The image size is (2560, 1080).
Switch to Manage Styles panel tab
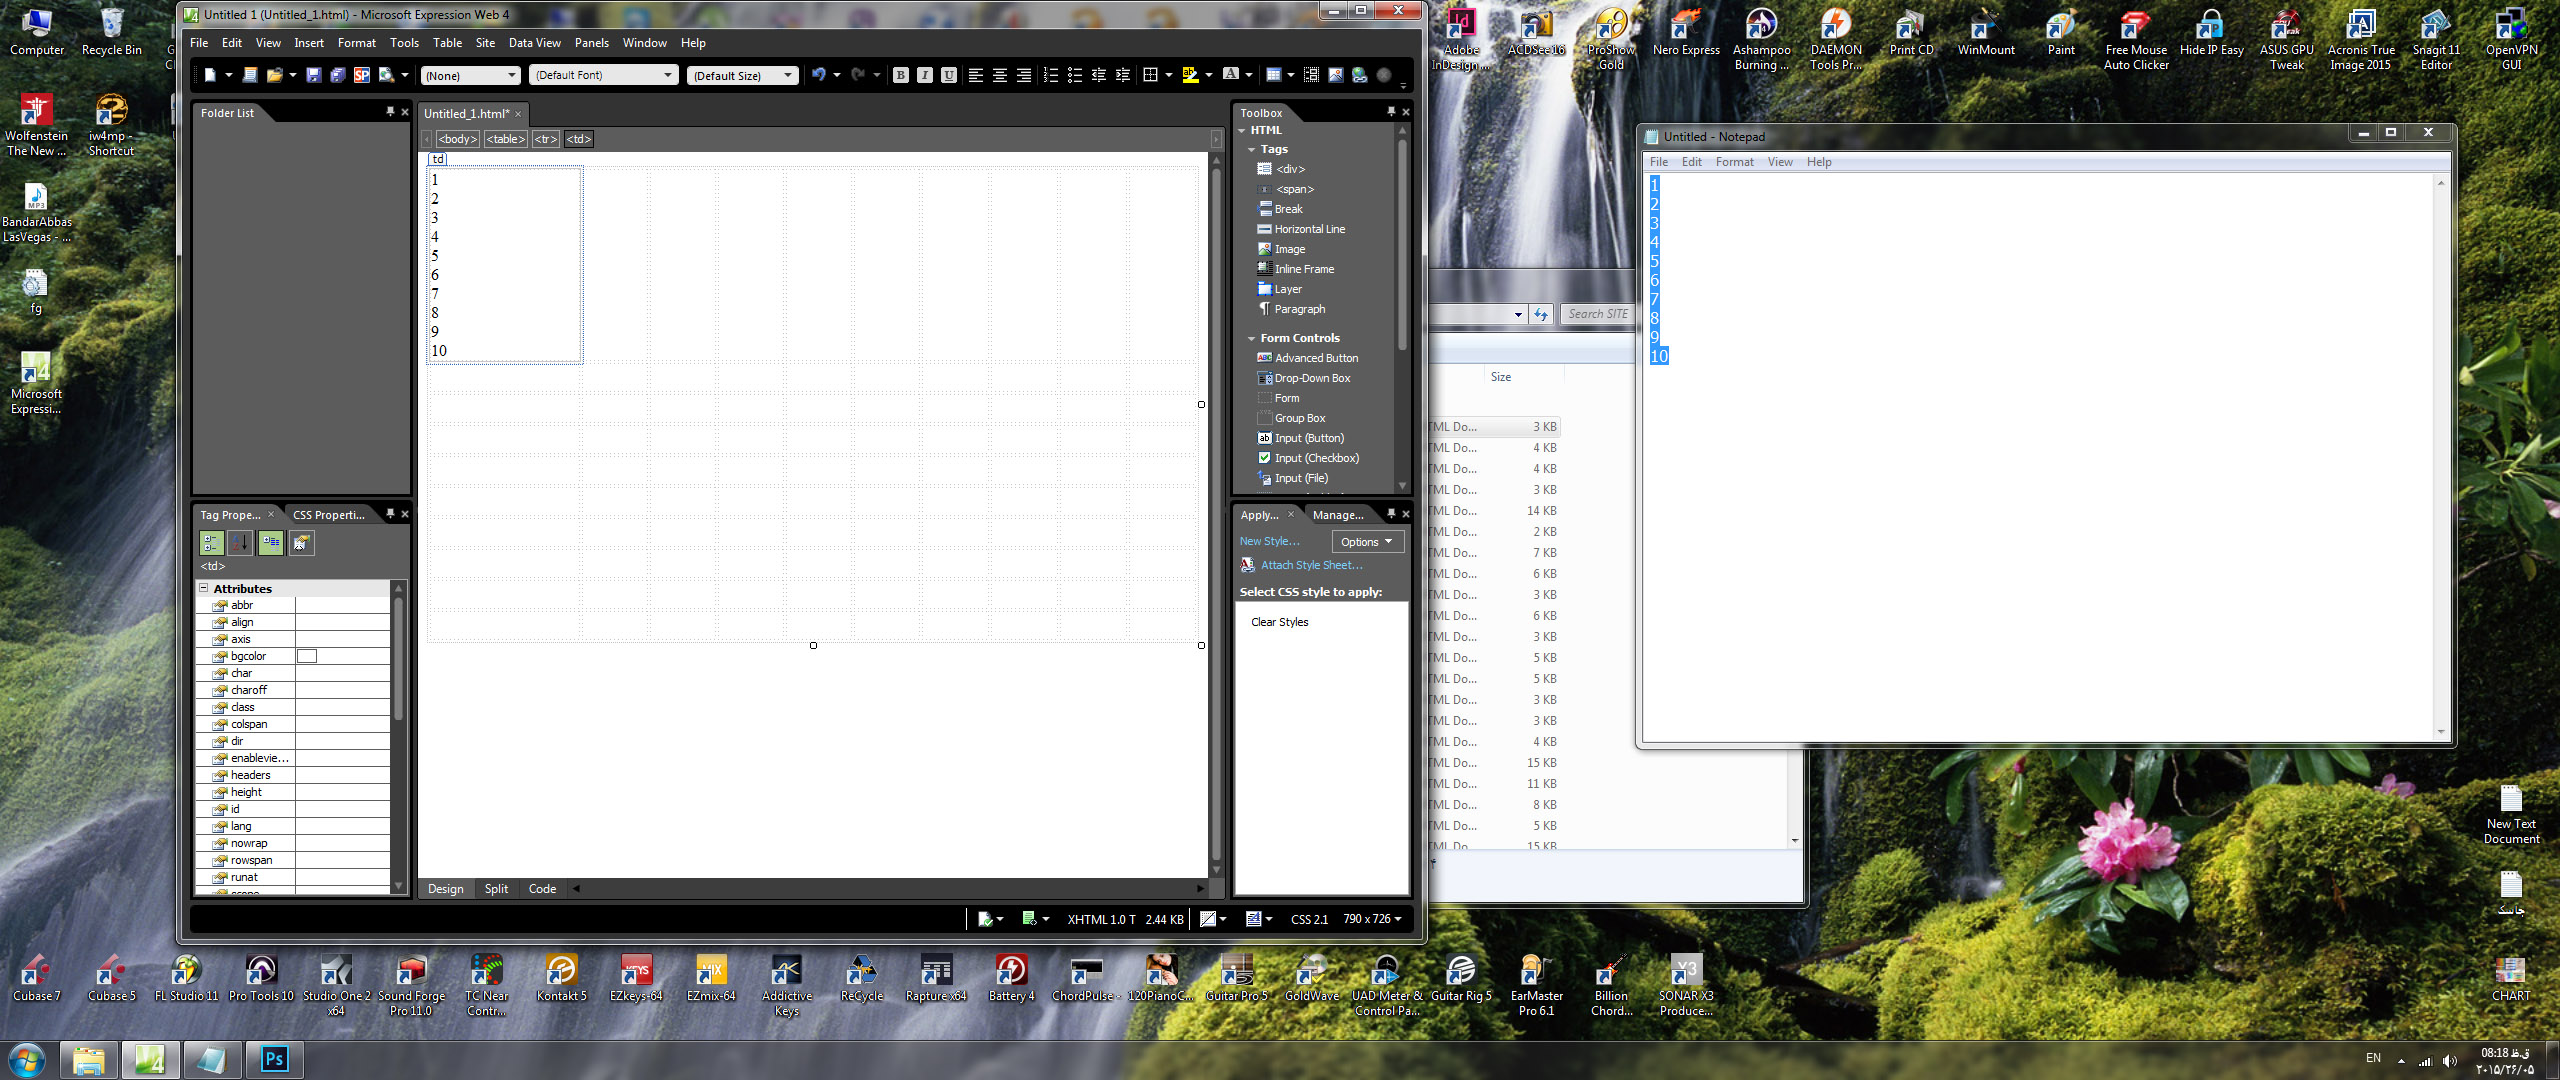click(x=1338, y=515)
